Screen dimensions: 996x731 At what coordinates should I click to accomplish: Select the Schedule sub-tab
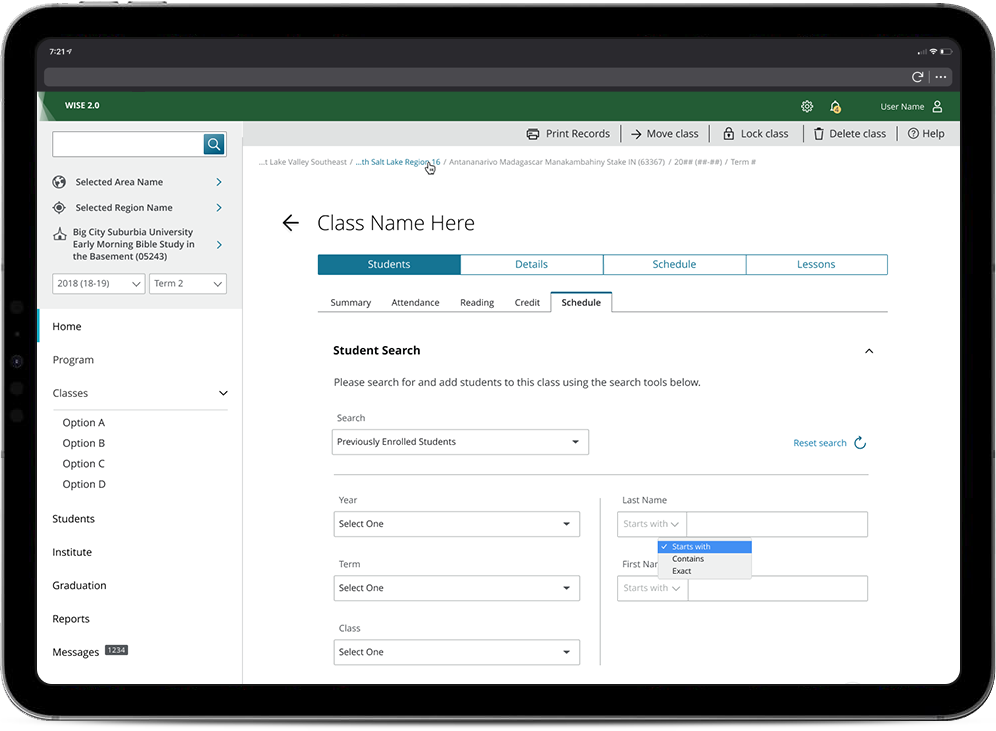point(581,302)
